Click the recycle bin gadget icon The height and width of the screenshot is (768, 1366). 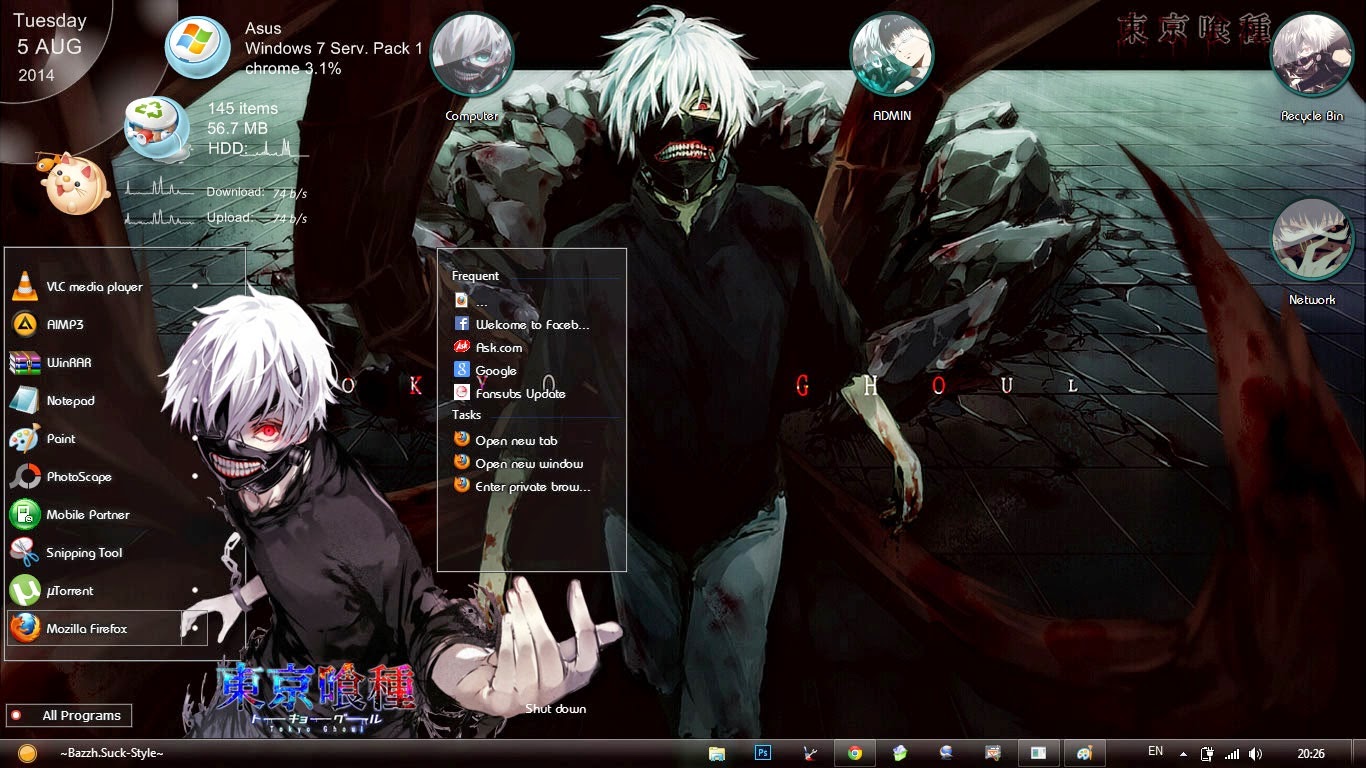click(x=157, y=129)
